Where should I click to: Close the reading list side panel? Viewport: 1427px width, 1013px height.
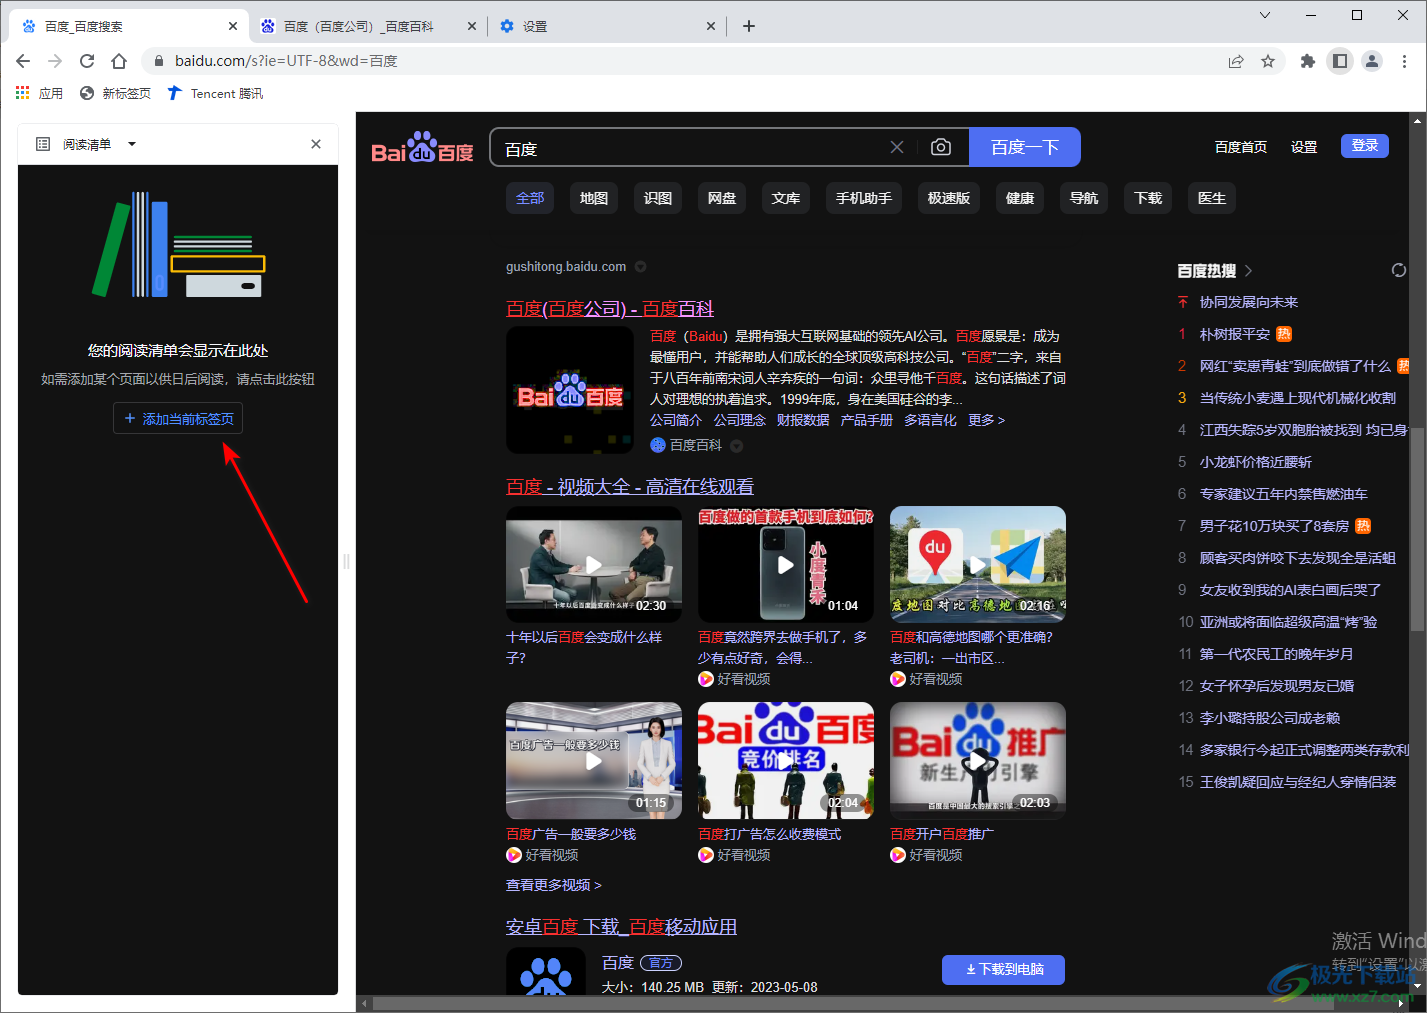click(x=316, y=144)
